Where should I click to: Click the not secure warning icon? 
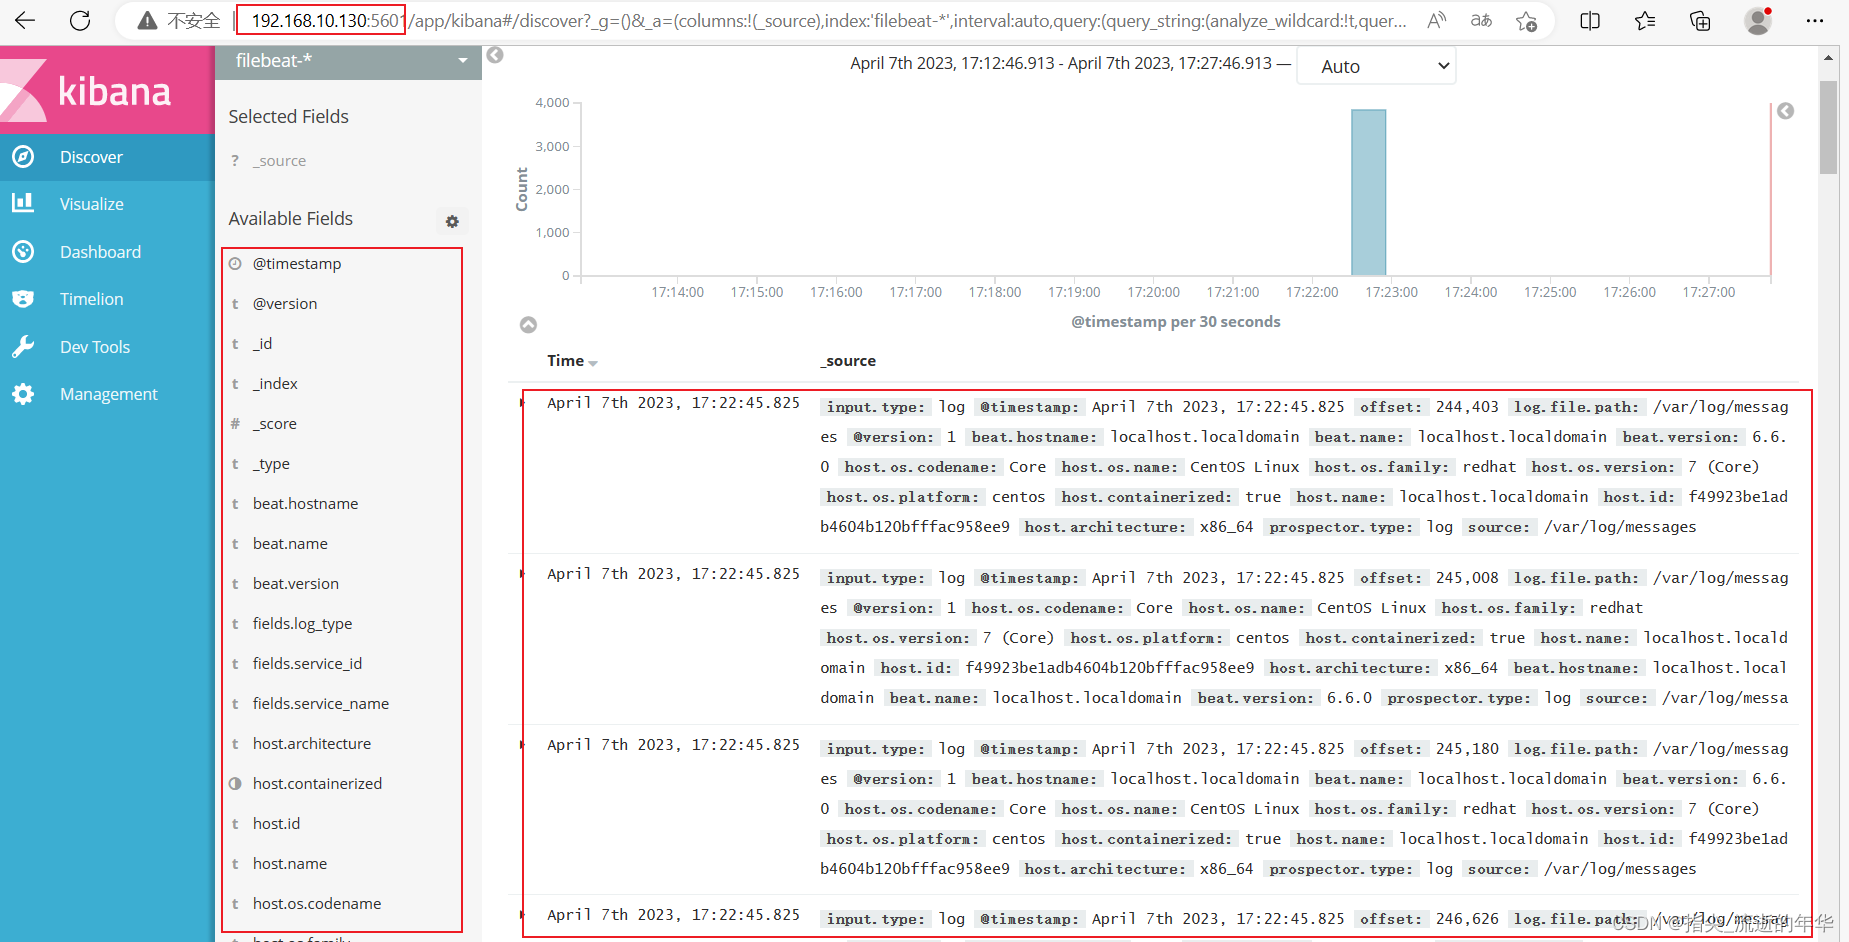pos(148,20)
